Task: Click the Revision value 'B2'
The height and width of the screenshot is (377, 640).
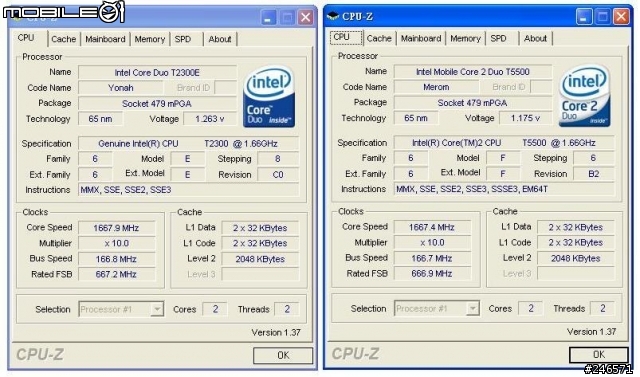Action: [593, 174]
